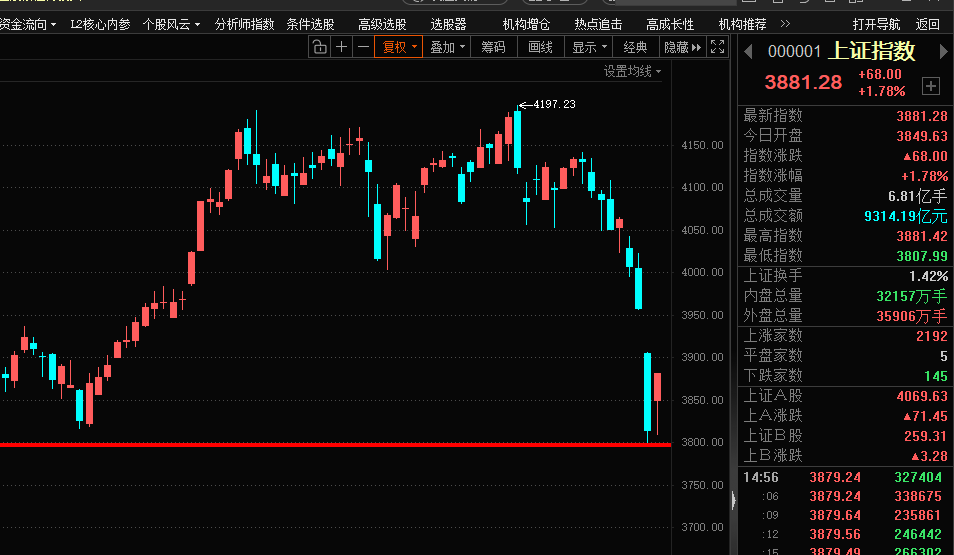Screen dimensions: 954x555
Task: Add 上证指数 to watchlist with plus box icon
Action: click(x=930, y=86)
